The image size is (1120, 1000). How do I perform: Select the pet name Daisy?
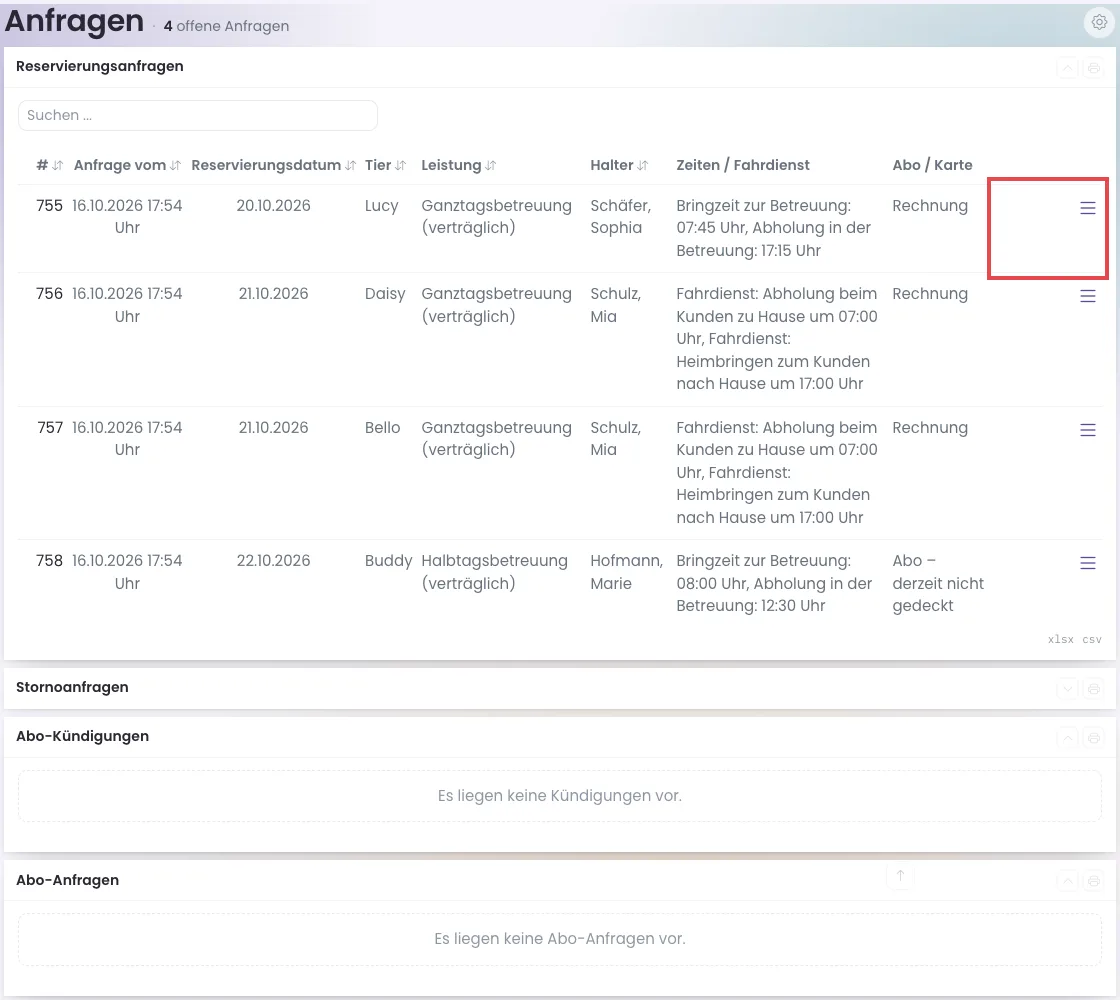[x=385, y=294]
